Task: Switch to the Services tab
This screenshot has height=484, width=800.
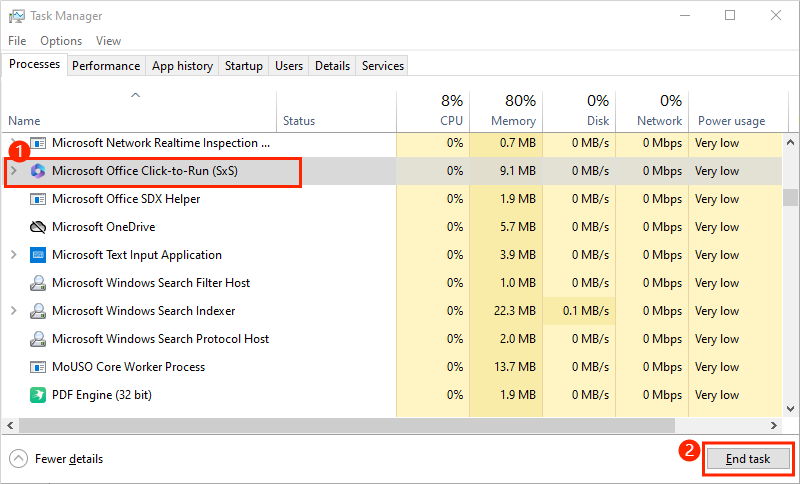Action: [x=383, y=66]
